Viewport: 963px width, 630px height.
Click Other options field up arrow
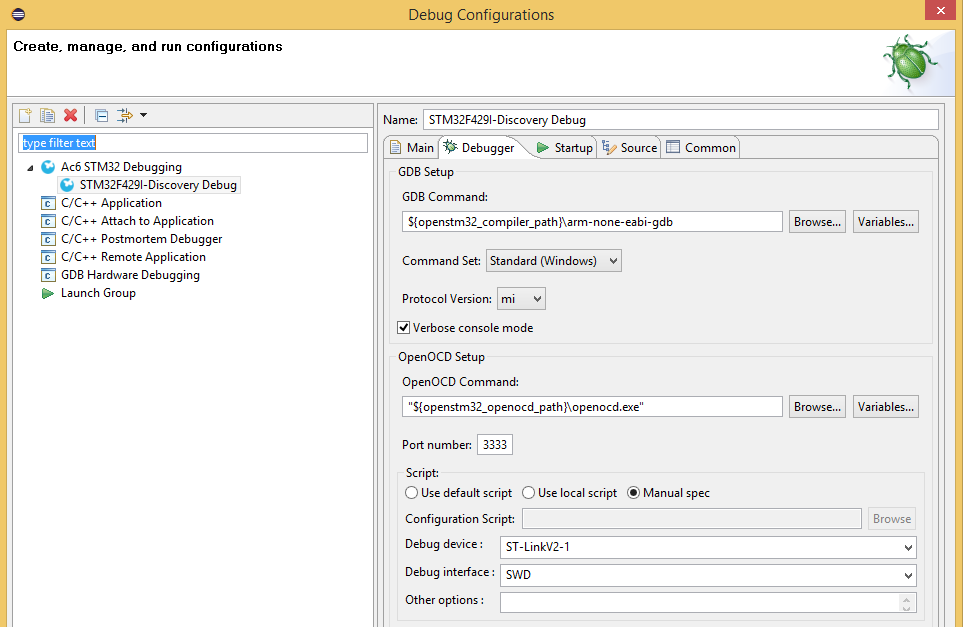[x=906, y=598]
